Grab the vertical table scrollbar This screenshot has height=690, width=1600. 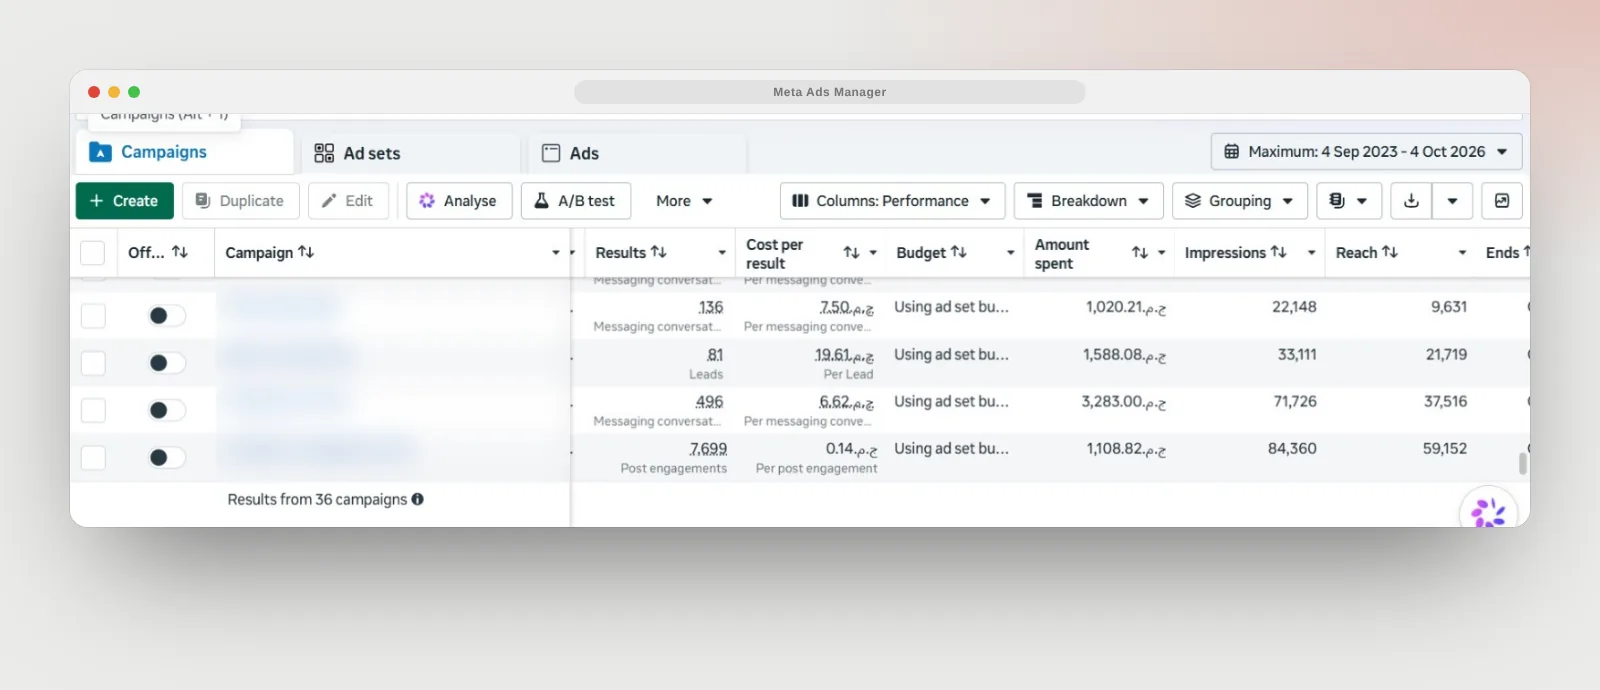[x=1523, y=463]
